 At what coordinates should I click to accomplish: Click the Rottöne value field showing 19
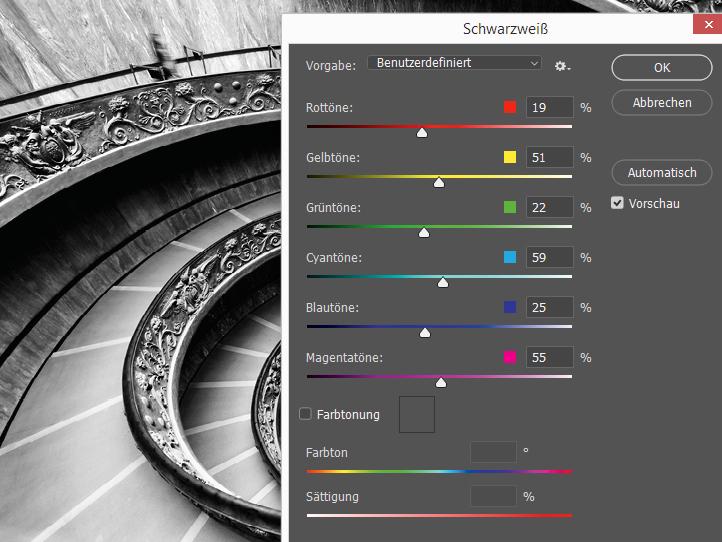pyautogui.click(x=550, y=107)
